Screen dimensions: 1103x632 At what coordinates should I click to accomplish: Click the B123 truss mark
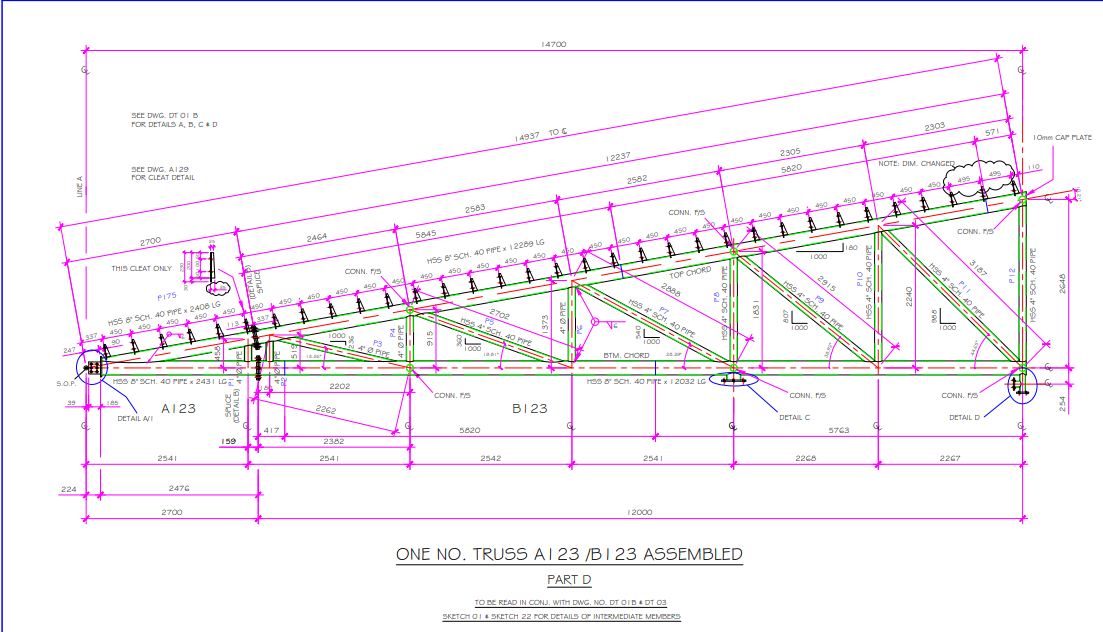[x=530, y=409]
